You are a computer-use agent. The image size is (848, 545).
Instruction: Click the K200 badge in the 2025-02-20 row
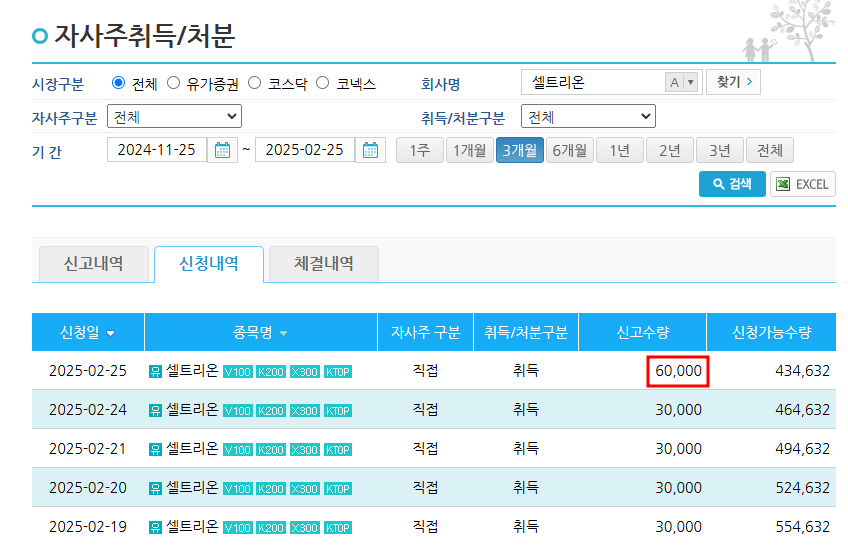click(271, 489)
